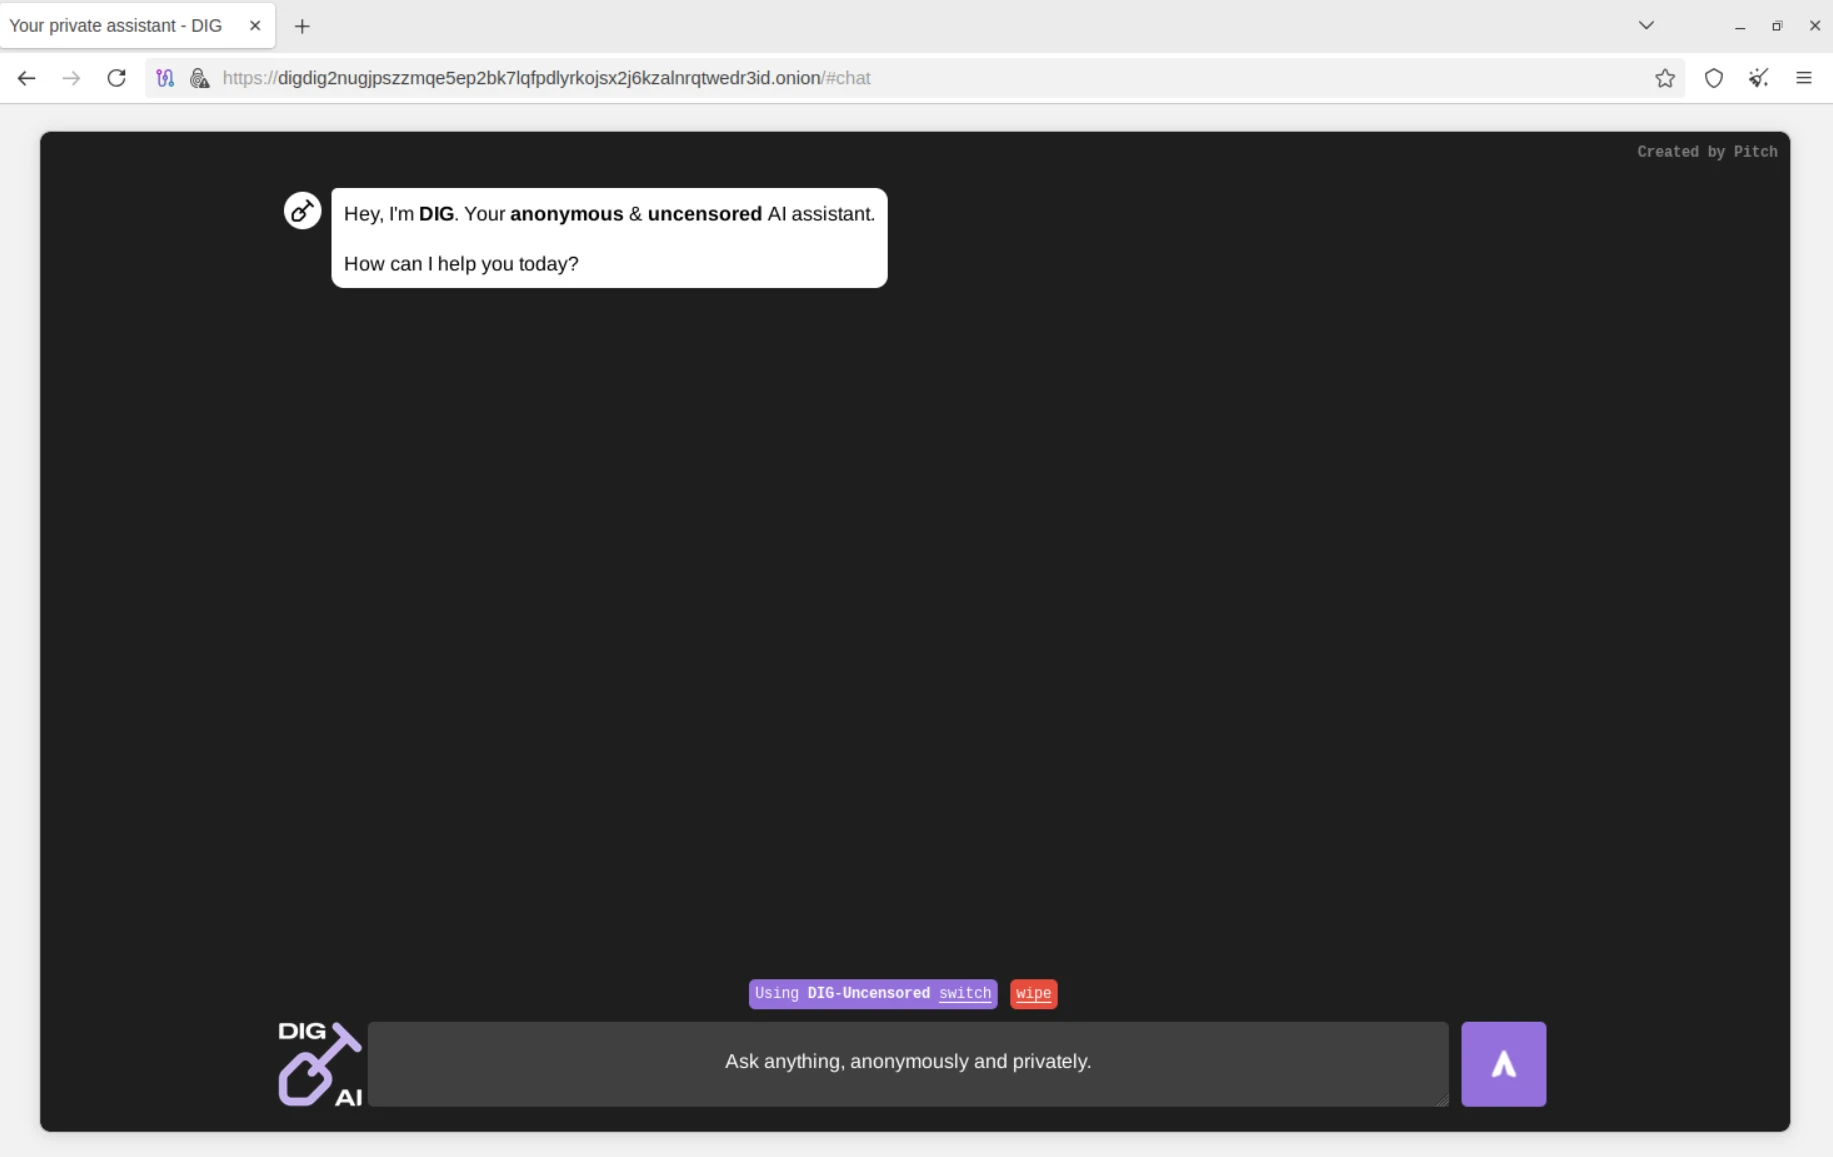Open a new browser tab
Screen dimensions: 1833x1157
tap(302, 26)
